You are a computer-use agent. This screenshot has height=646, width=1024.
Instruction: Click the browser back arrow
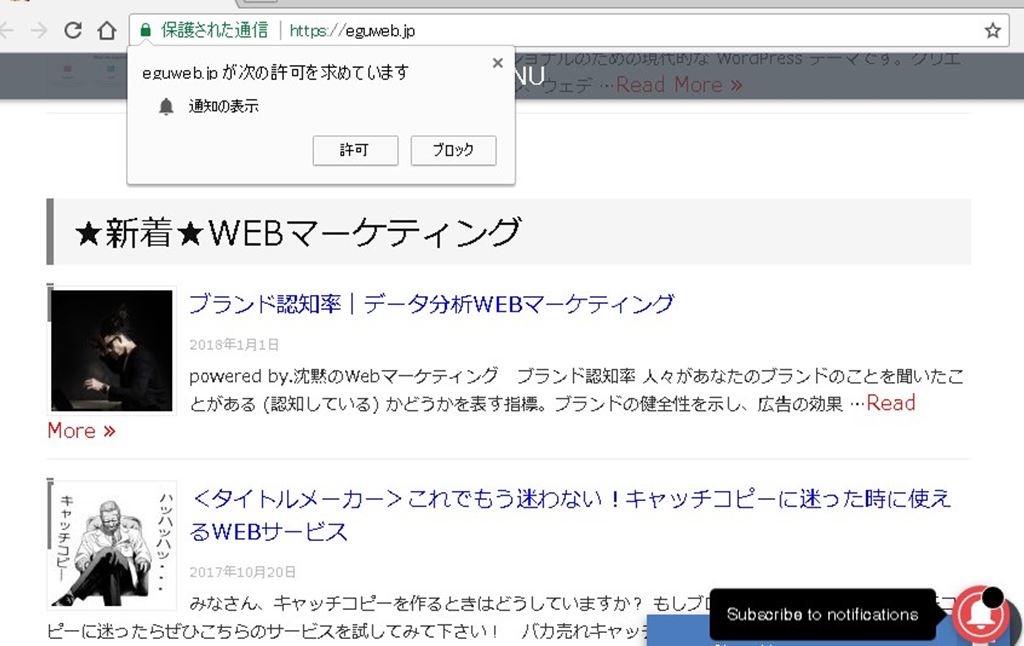pos(8,31)
